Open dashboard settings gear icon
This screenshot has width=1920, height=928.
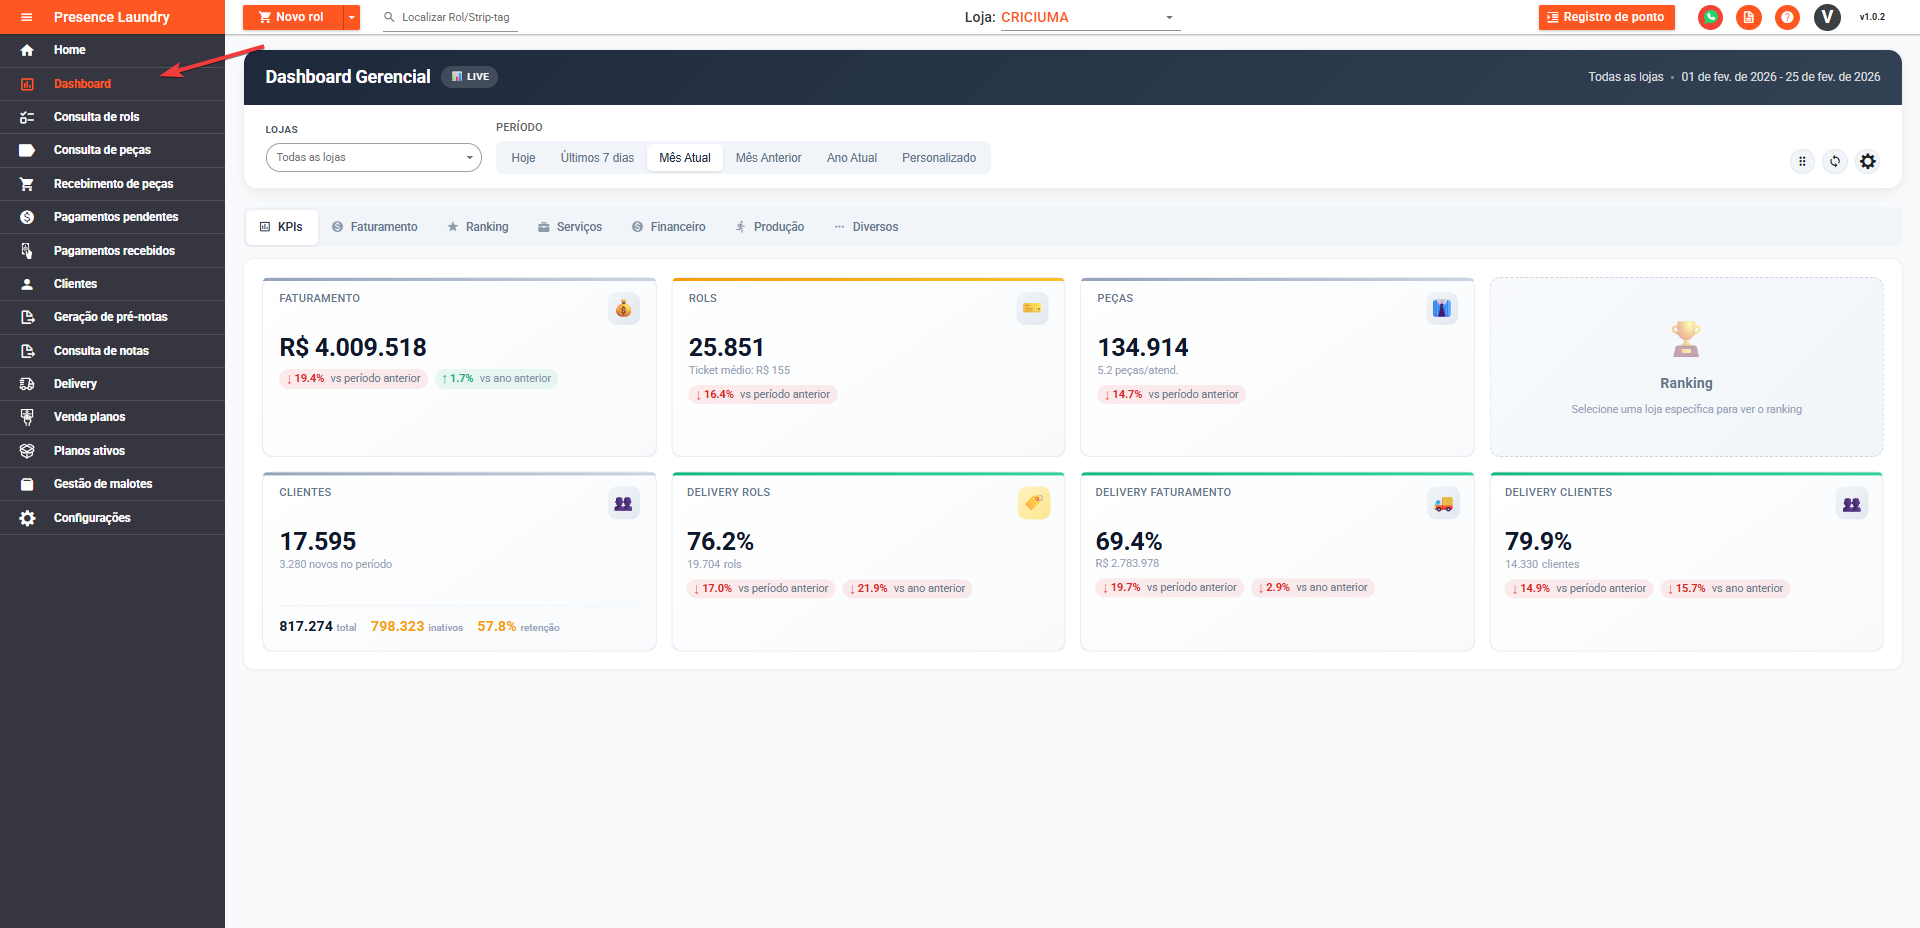pos(1867,161)
